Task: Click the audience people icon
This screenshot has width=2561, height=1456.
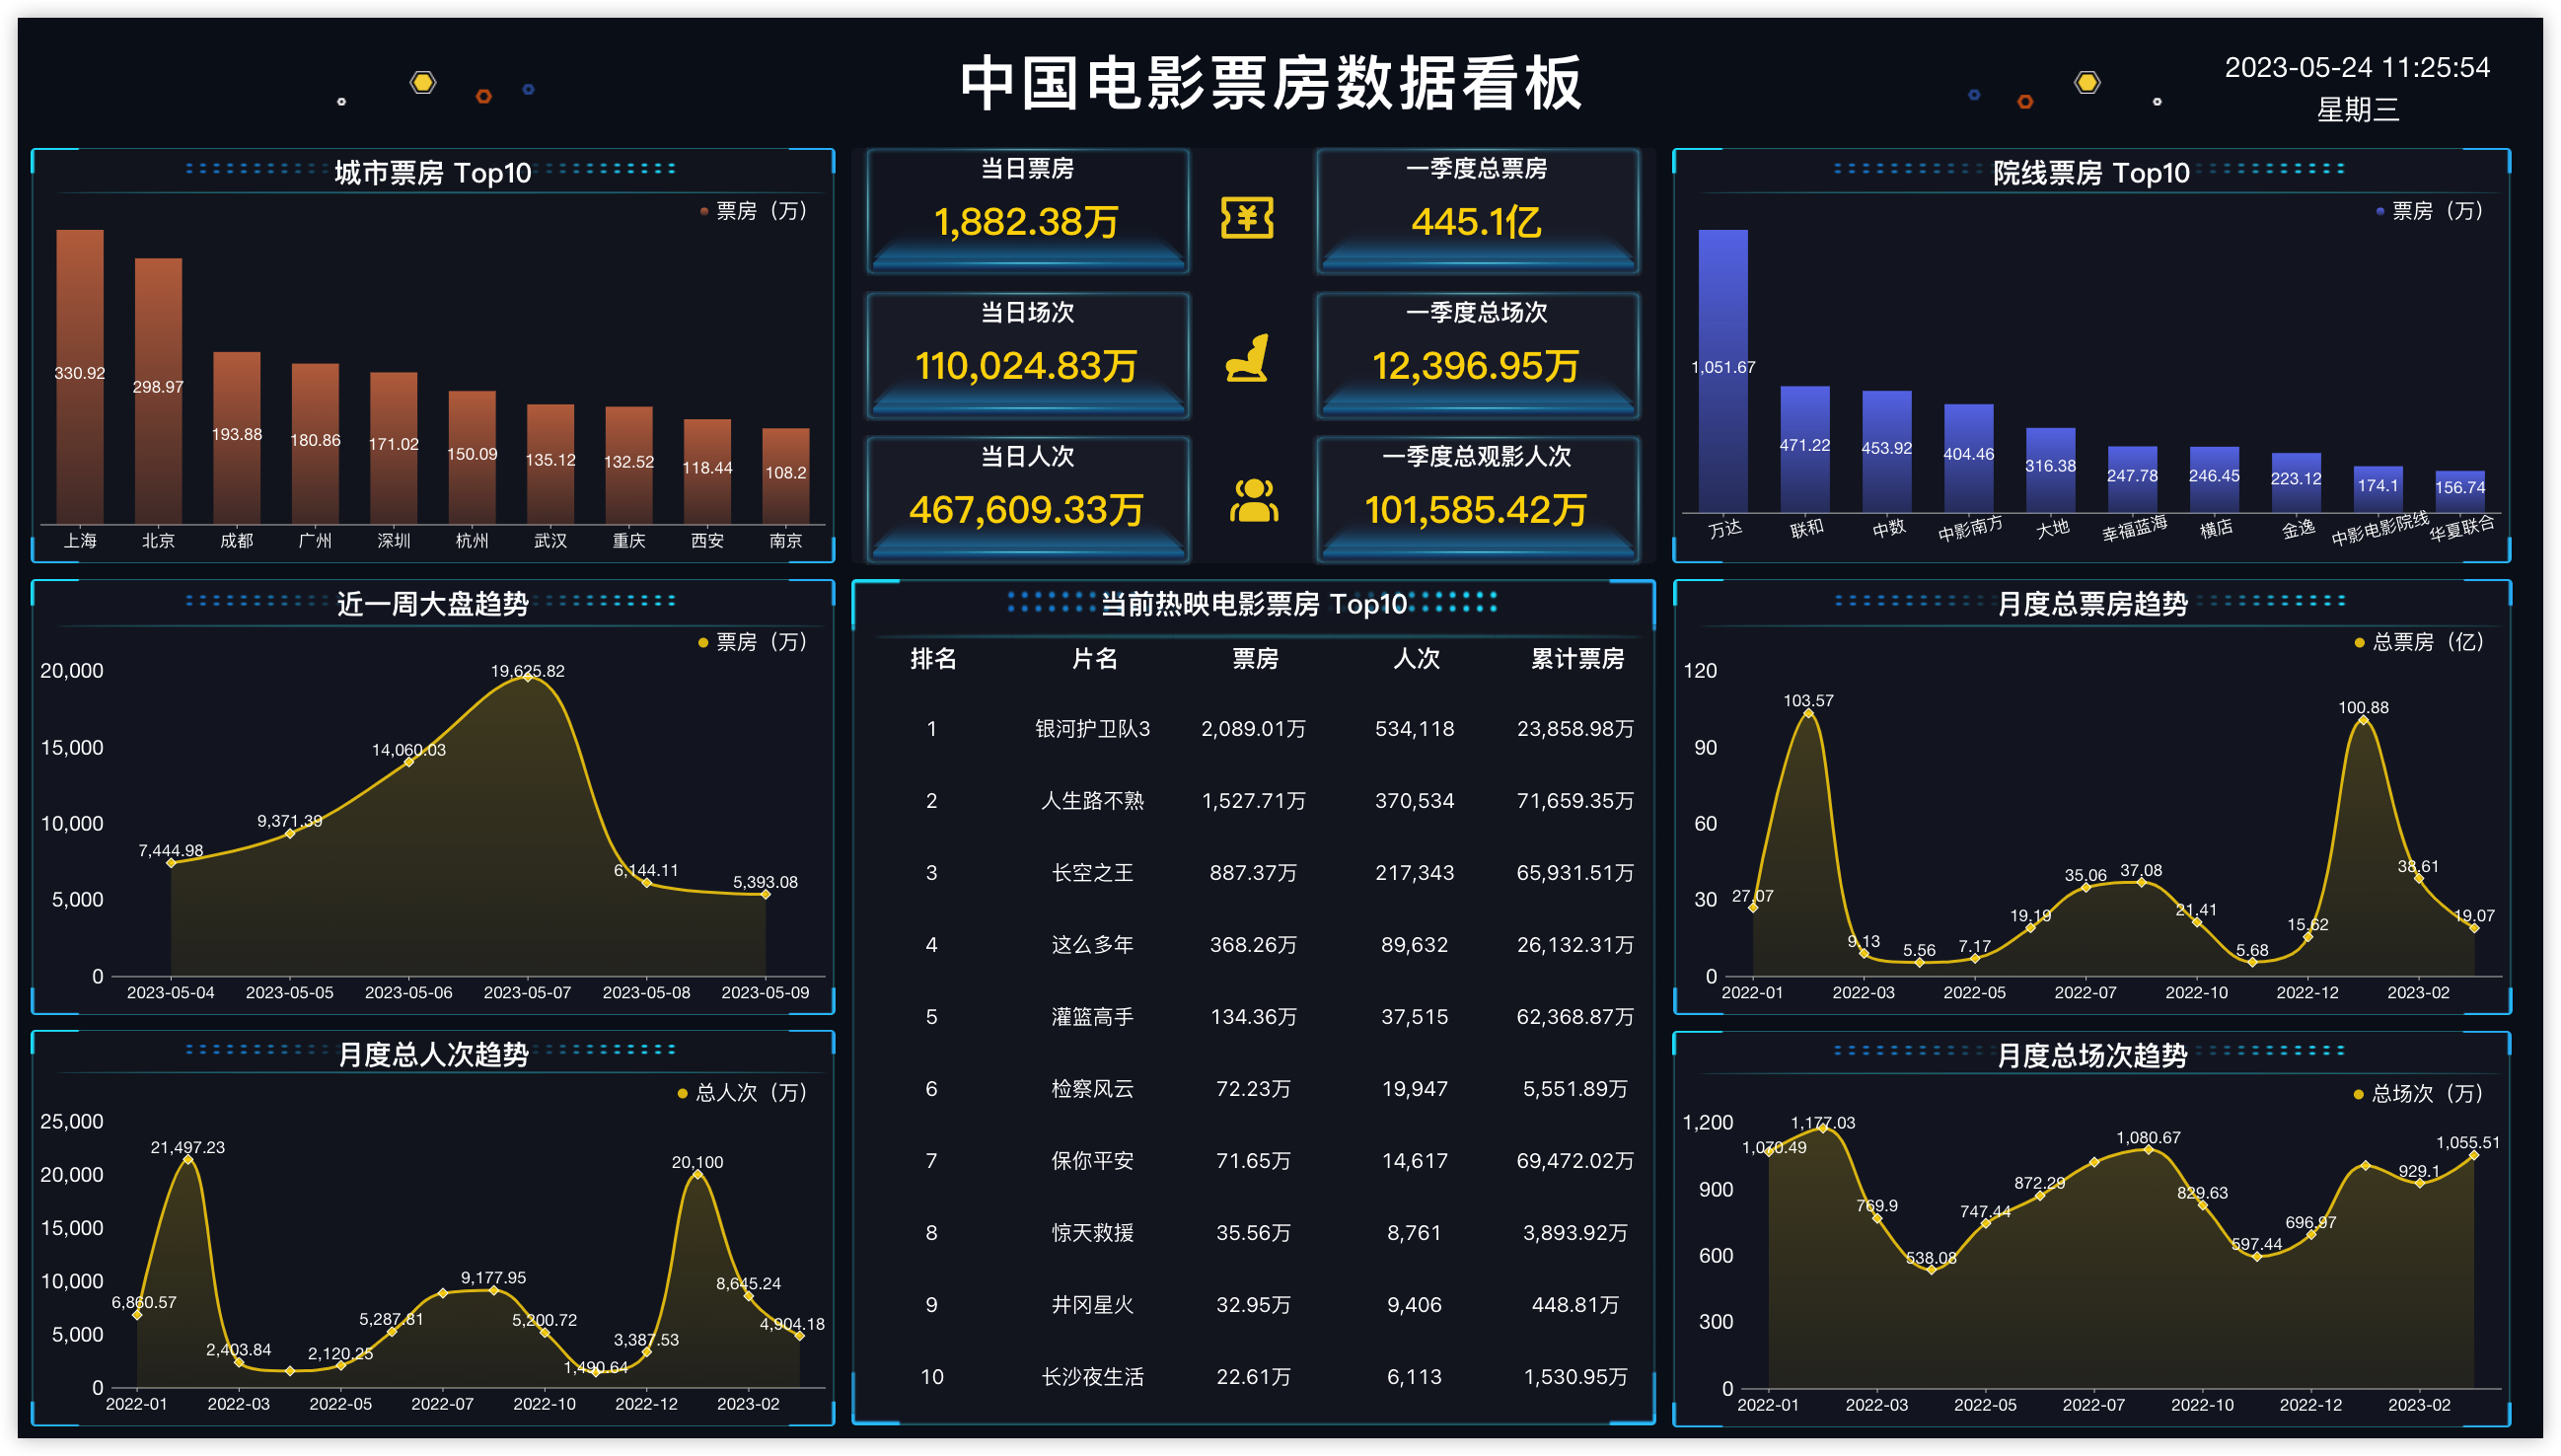Action: click(x=1253, y=500)
